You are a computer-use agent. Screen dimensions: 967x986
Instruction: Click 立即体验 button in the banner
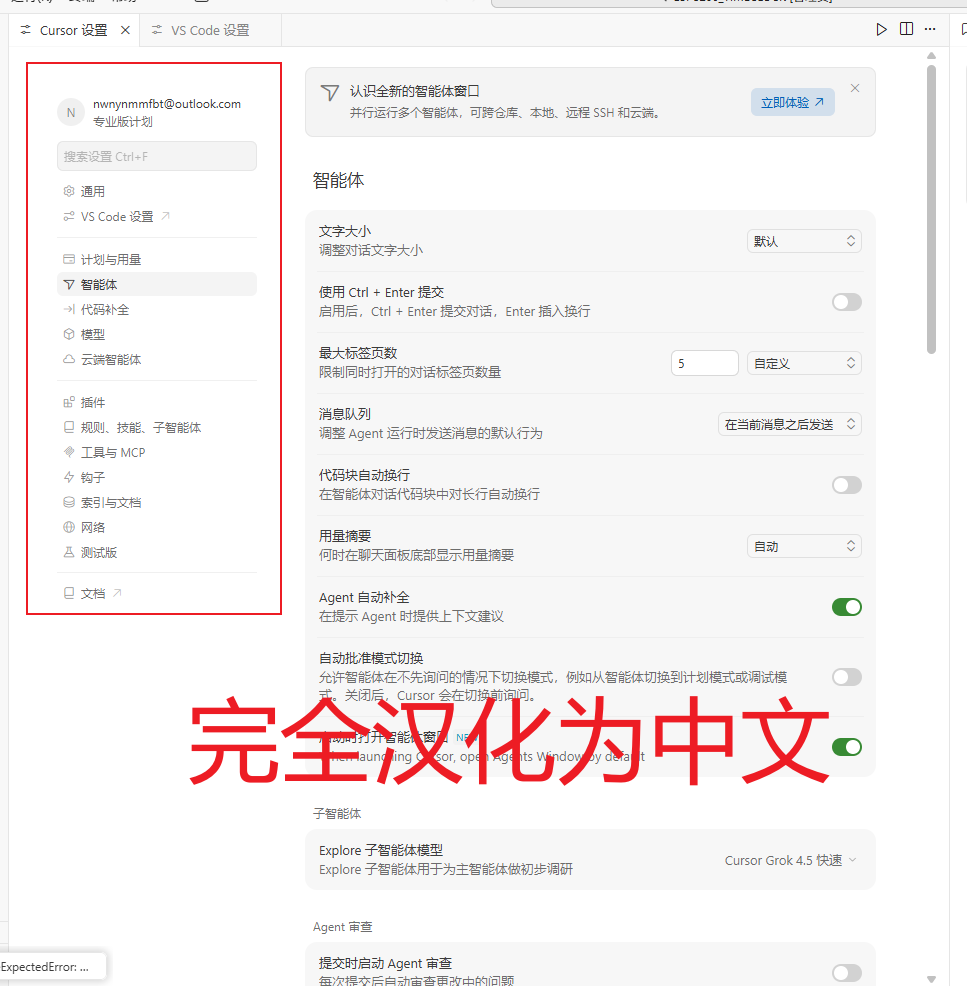[x=792, y=102]
